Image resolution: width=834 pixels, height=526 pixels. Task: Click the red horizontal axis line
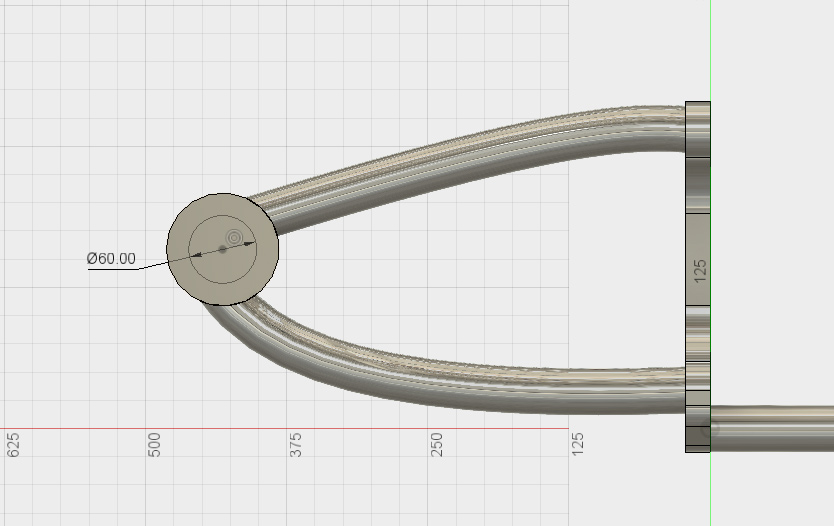[300, 429]
